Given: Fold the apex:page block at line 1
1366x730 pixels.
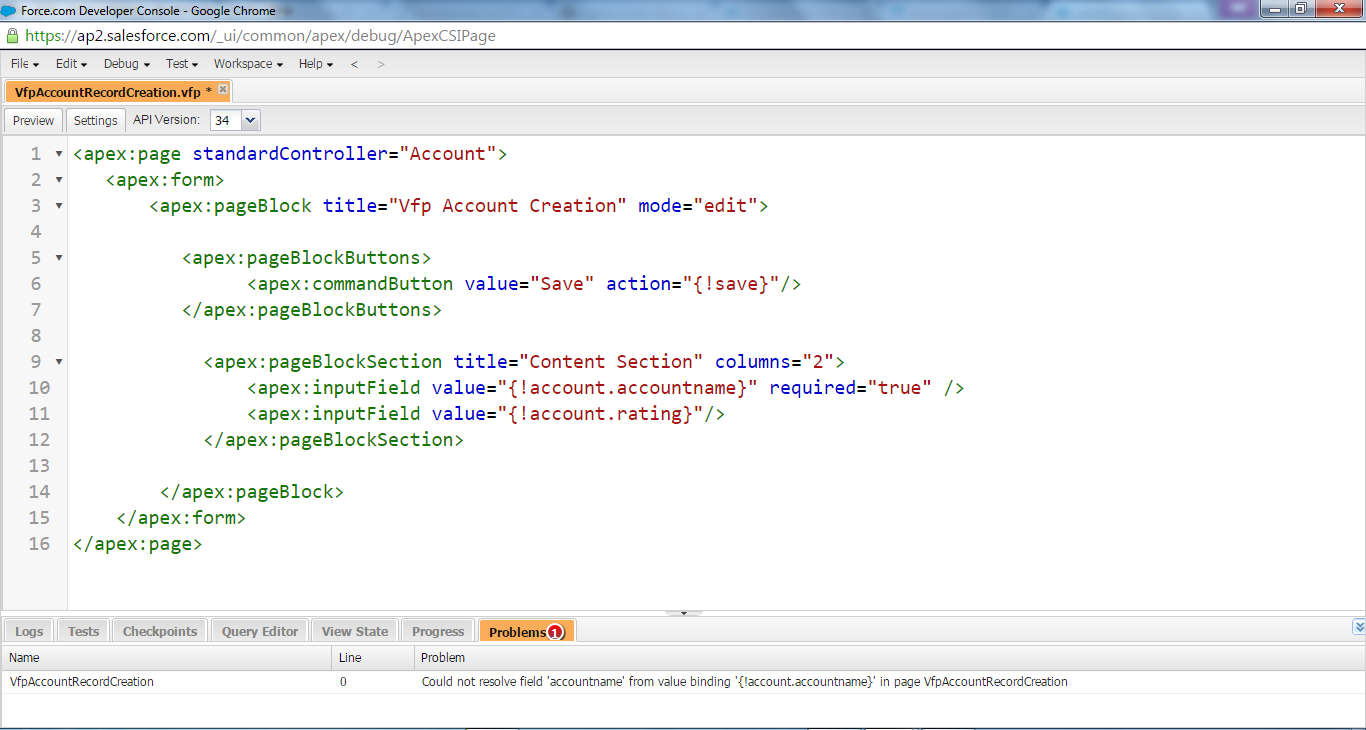Looking at the screenshot, I should [58, 154].
